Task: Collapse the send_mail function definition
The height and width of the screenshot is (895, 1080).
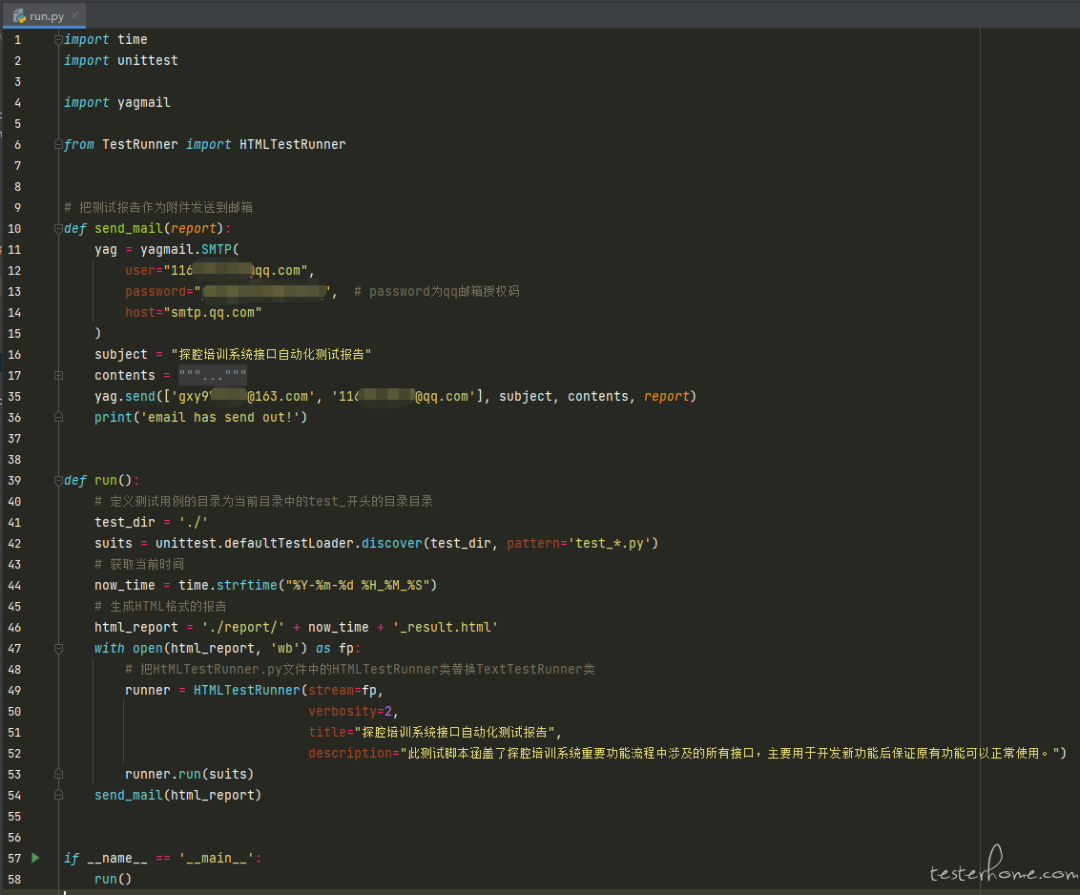Action: click(x=59, y=228)
